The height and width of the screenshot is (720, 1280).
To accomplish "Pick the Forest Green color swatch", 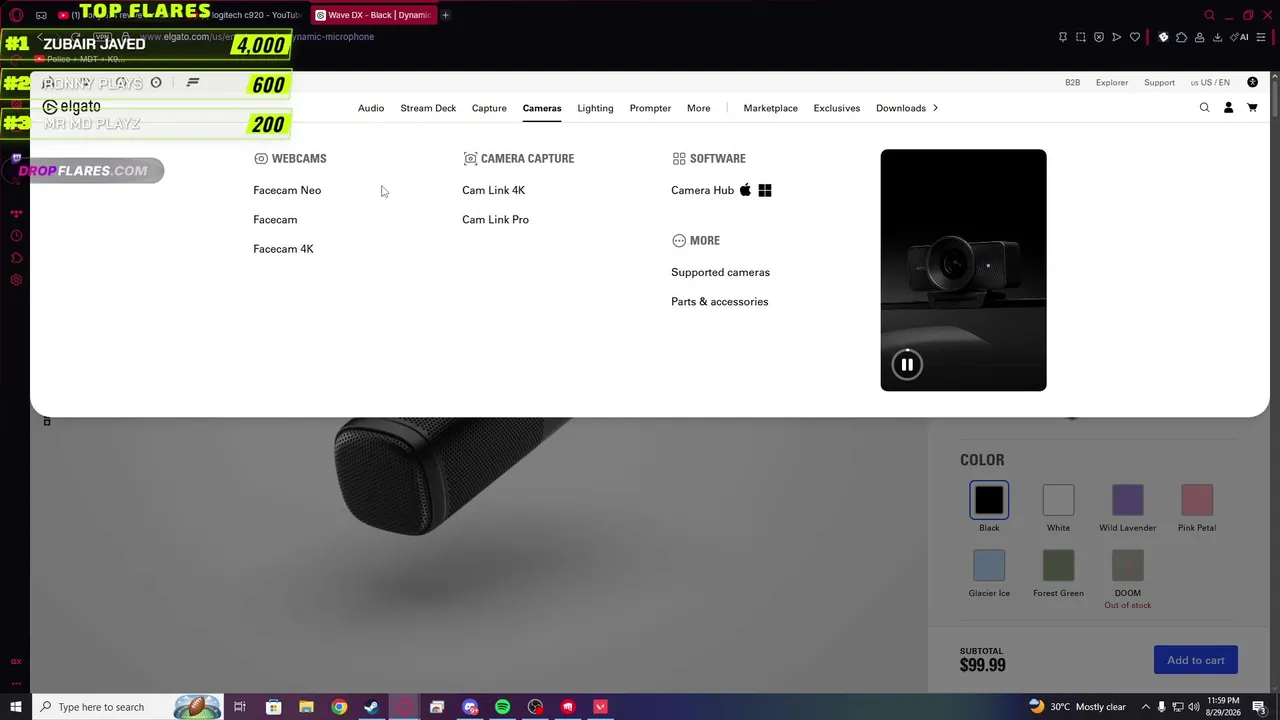I will 1058,565.
